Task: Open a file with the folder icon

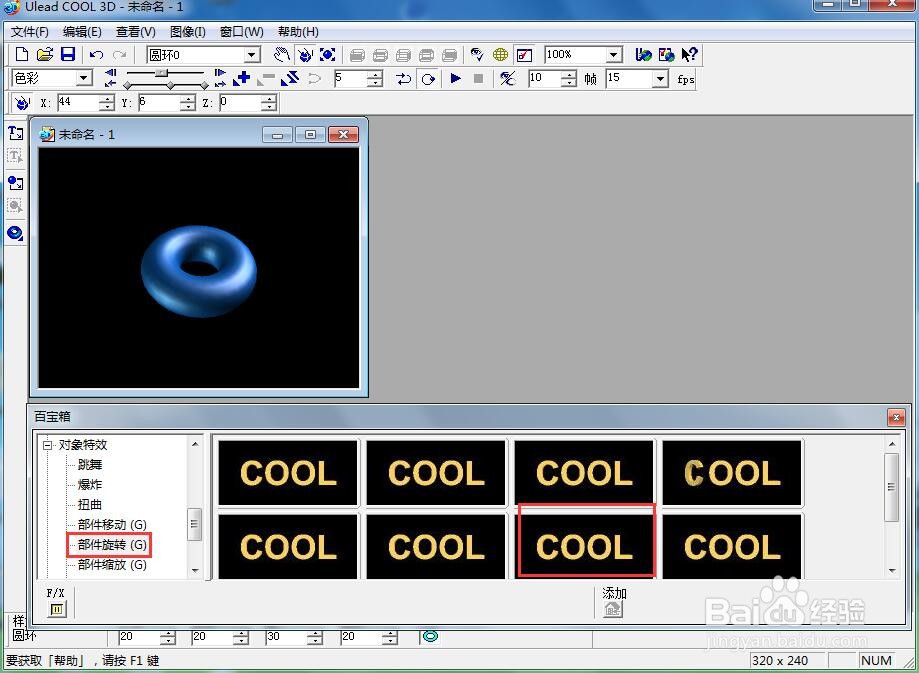Action: click(x=45, y=55)
